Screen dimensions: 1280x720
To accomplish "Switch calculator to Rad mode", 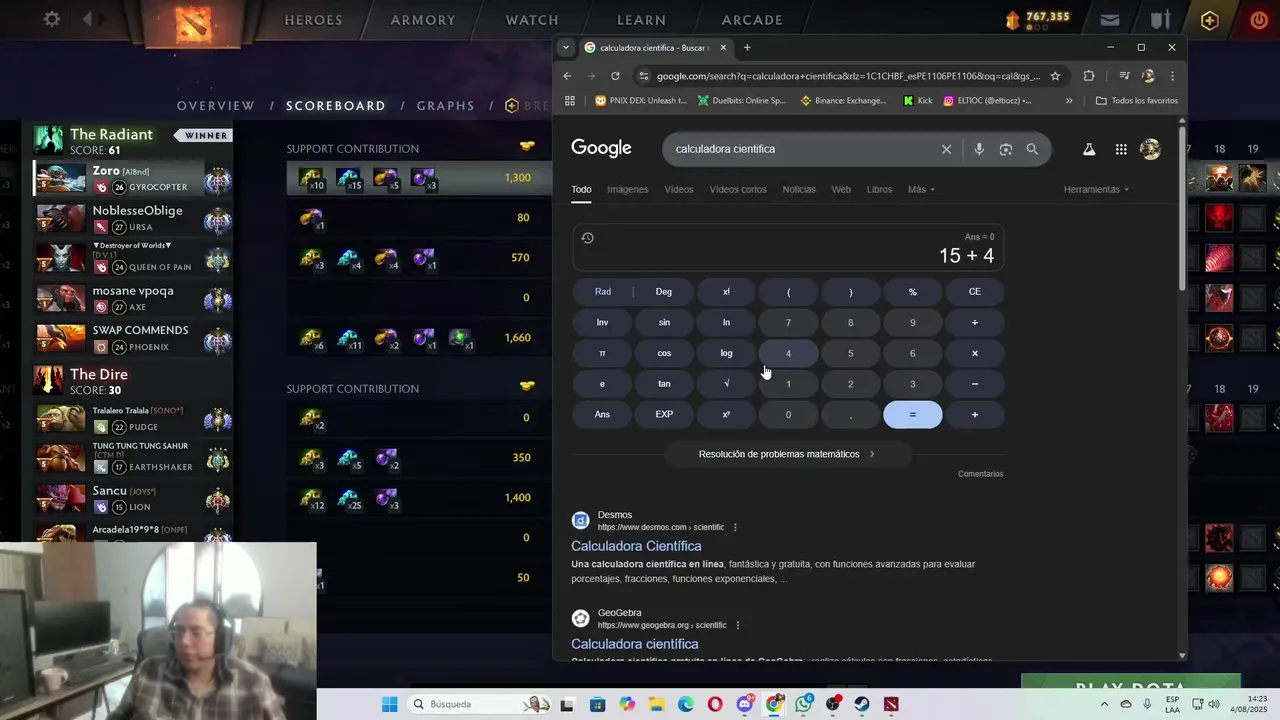I will pyautogui.click(x=603, y=292).
